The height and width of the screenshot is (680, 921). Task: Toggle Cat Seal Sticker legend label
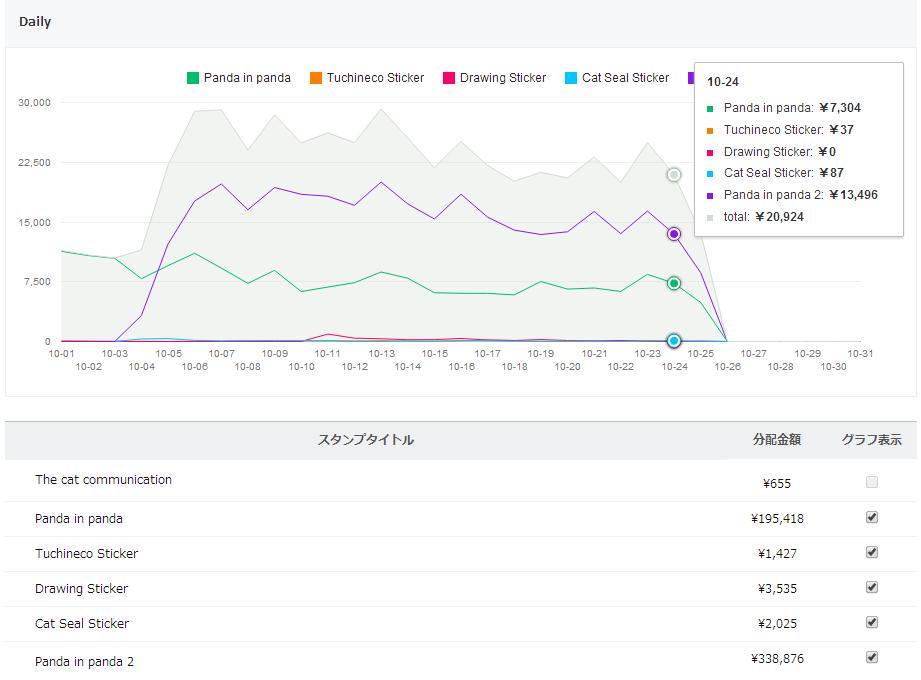coord(625,78)
